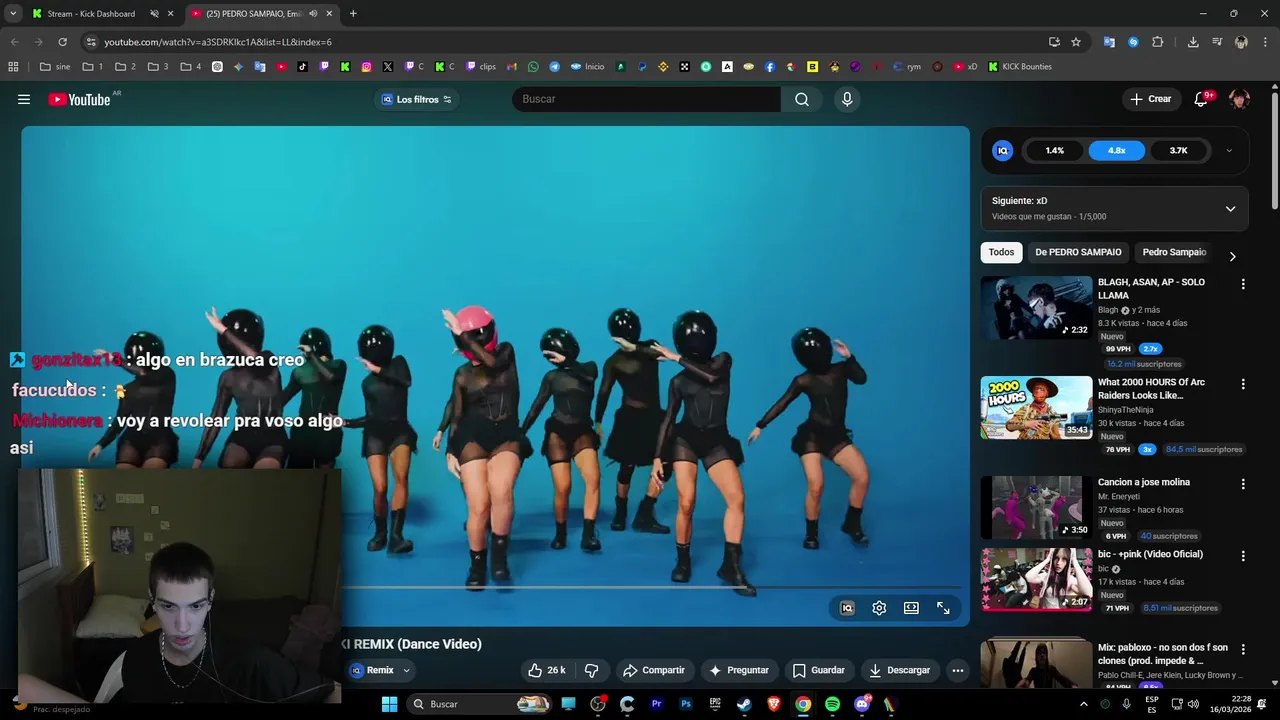1280x720 pixels.
Task: Bookmark this page with star icon
Action: point(1076,42)
